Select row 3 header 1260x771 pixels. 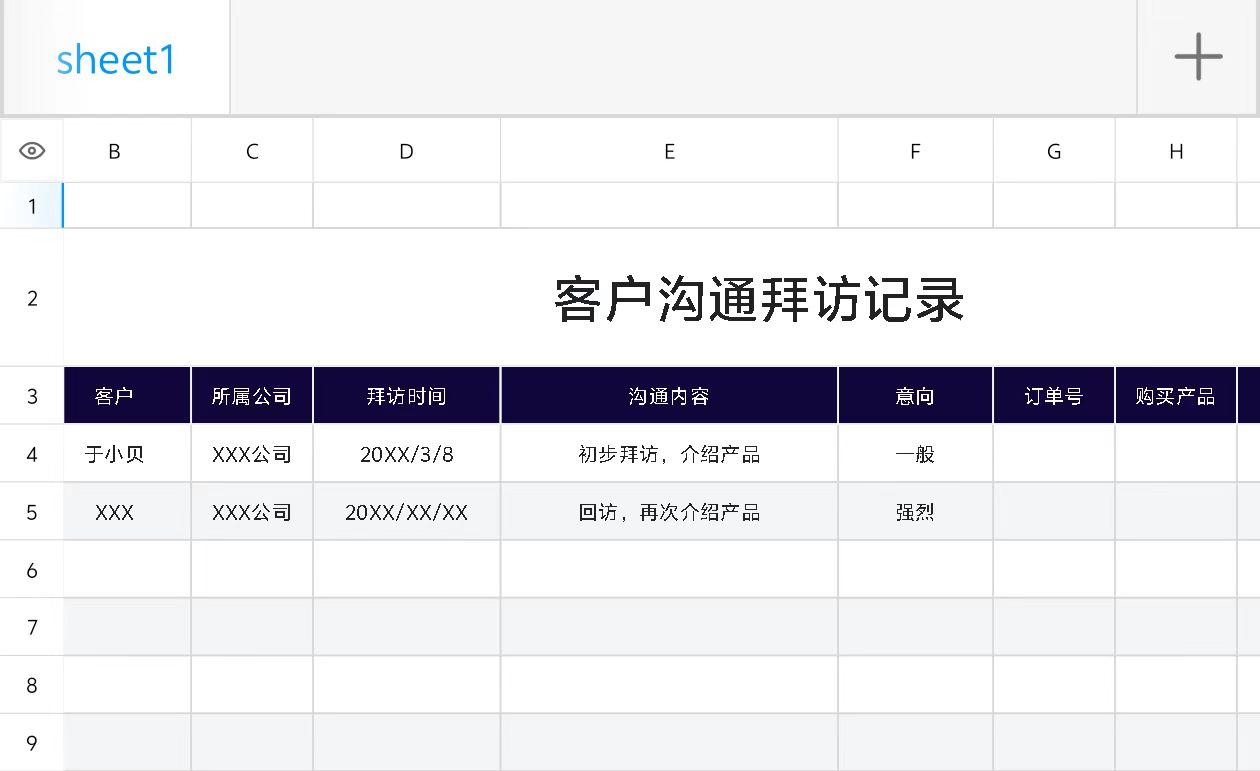[32, 396]
